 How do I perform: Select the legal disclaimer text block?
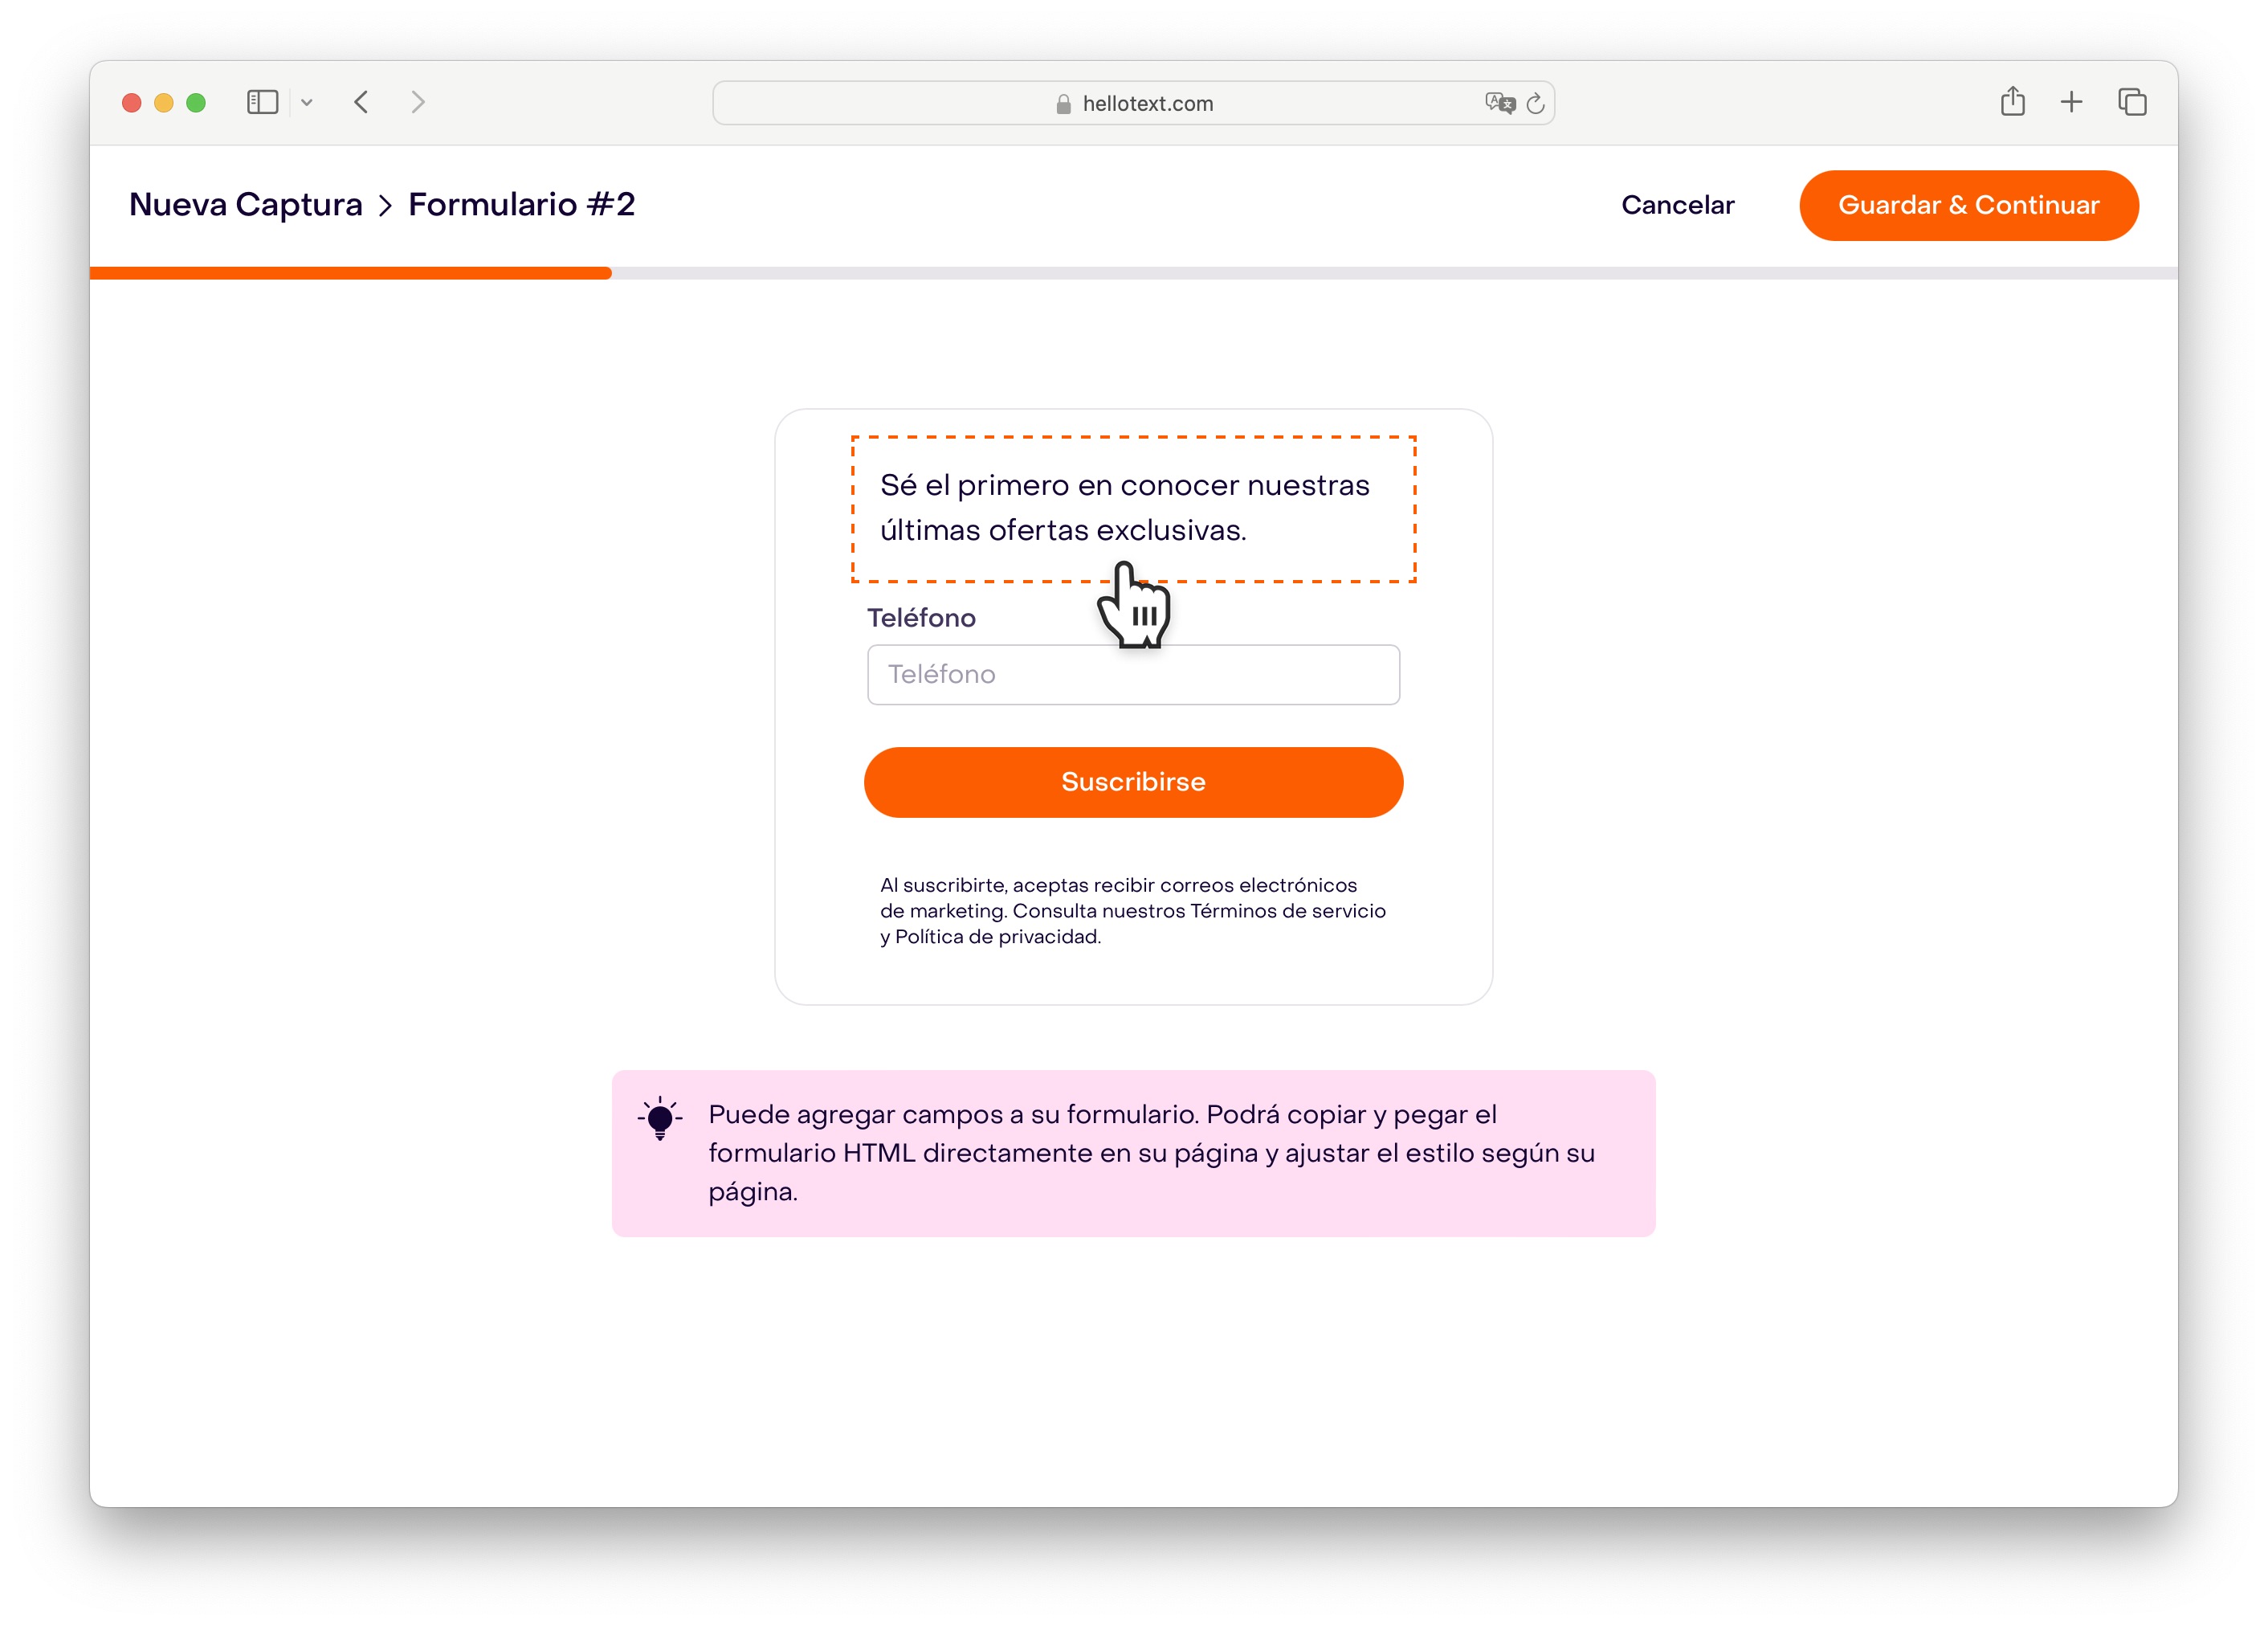click(x=1132, y=910)
